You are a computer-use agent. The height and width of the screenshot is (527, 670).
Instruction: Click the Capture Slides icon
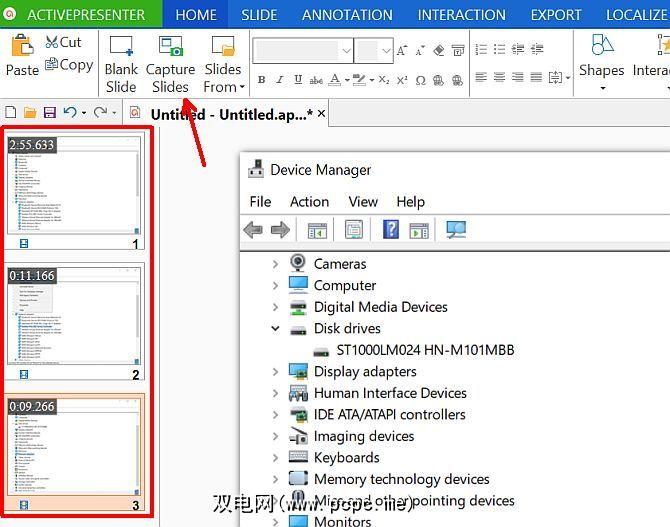click(170, 46)
